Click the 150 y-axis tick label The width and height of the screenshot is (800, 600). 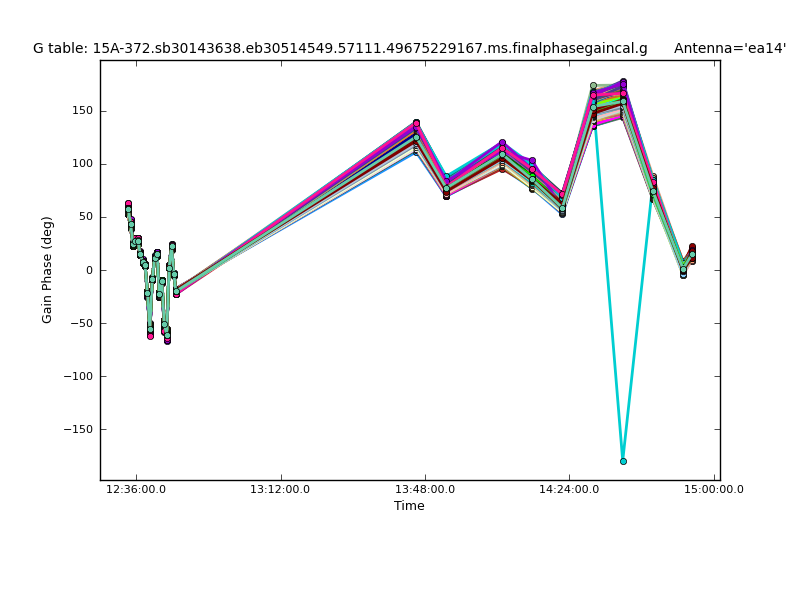click(81, 111)
